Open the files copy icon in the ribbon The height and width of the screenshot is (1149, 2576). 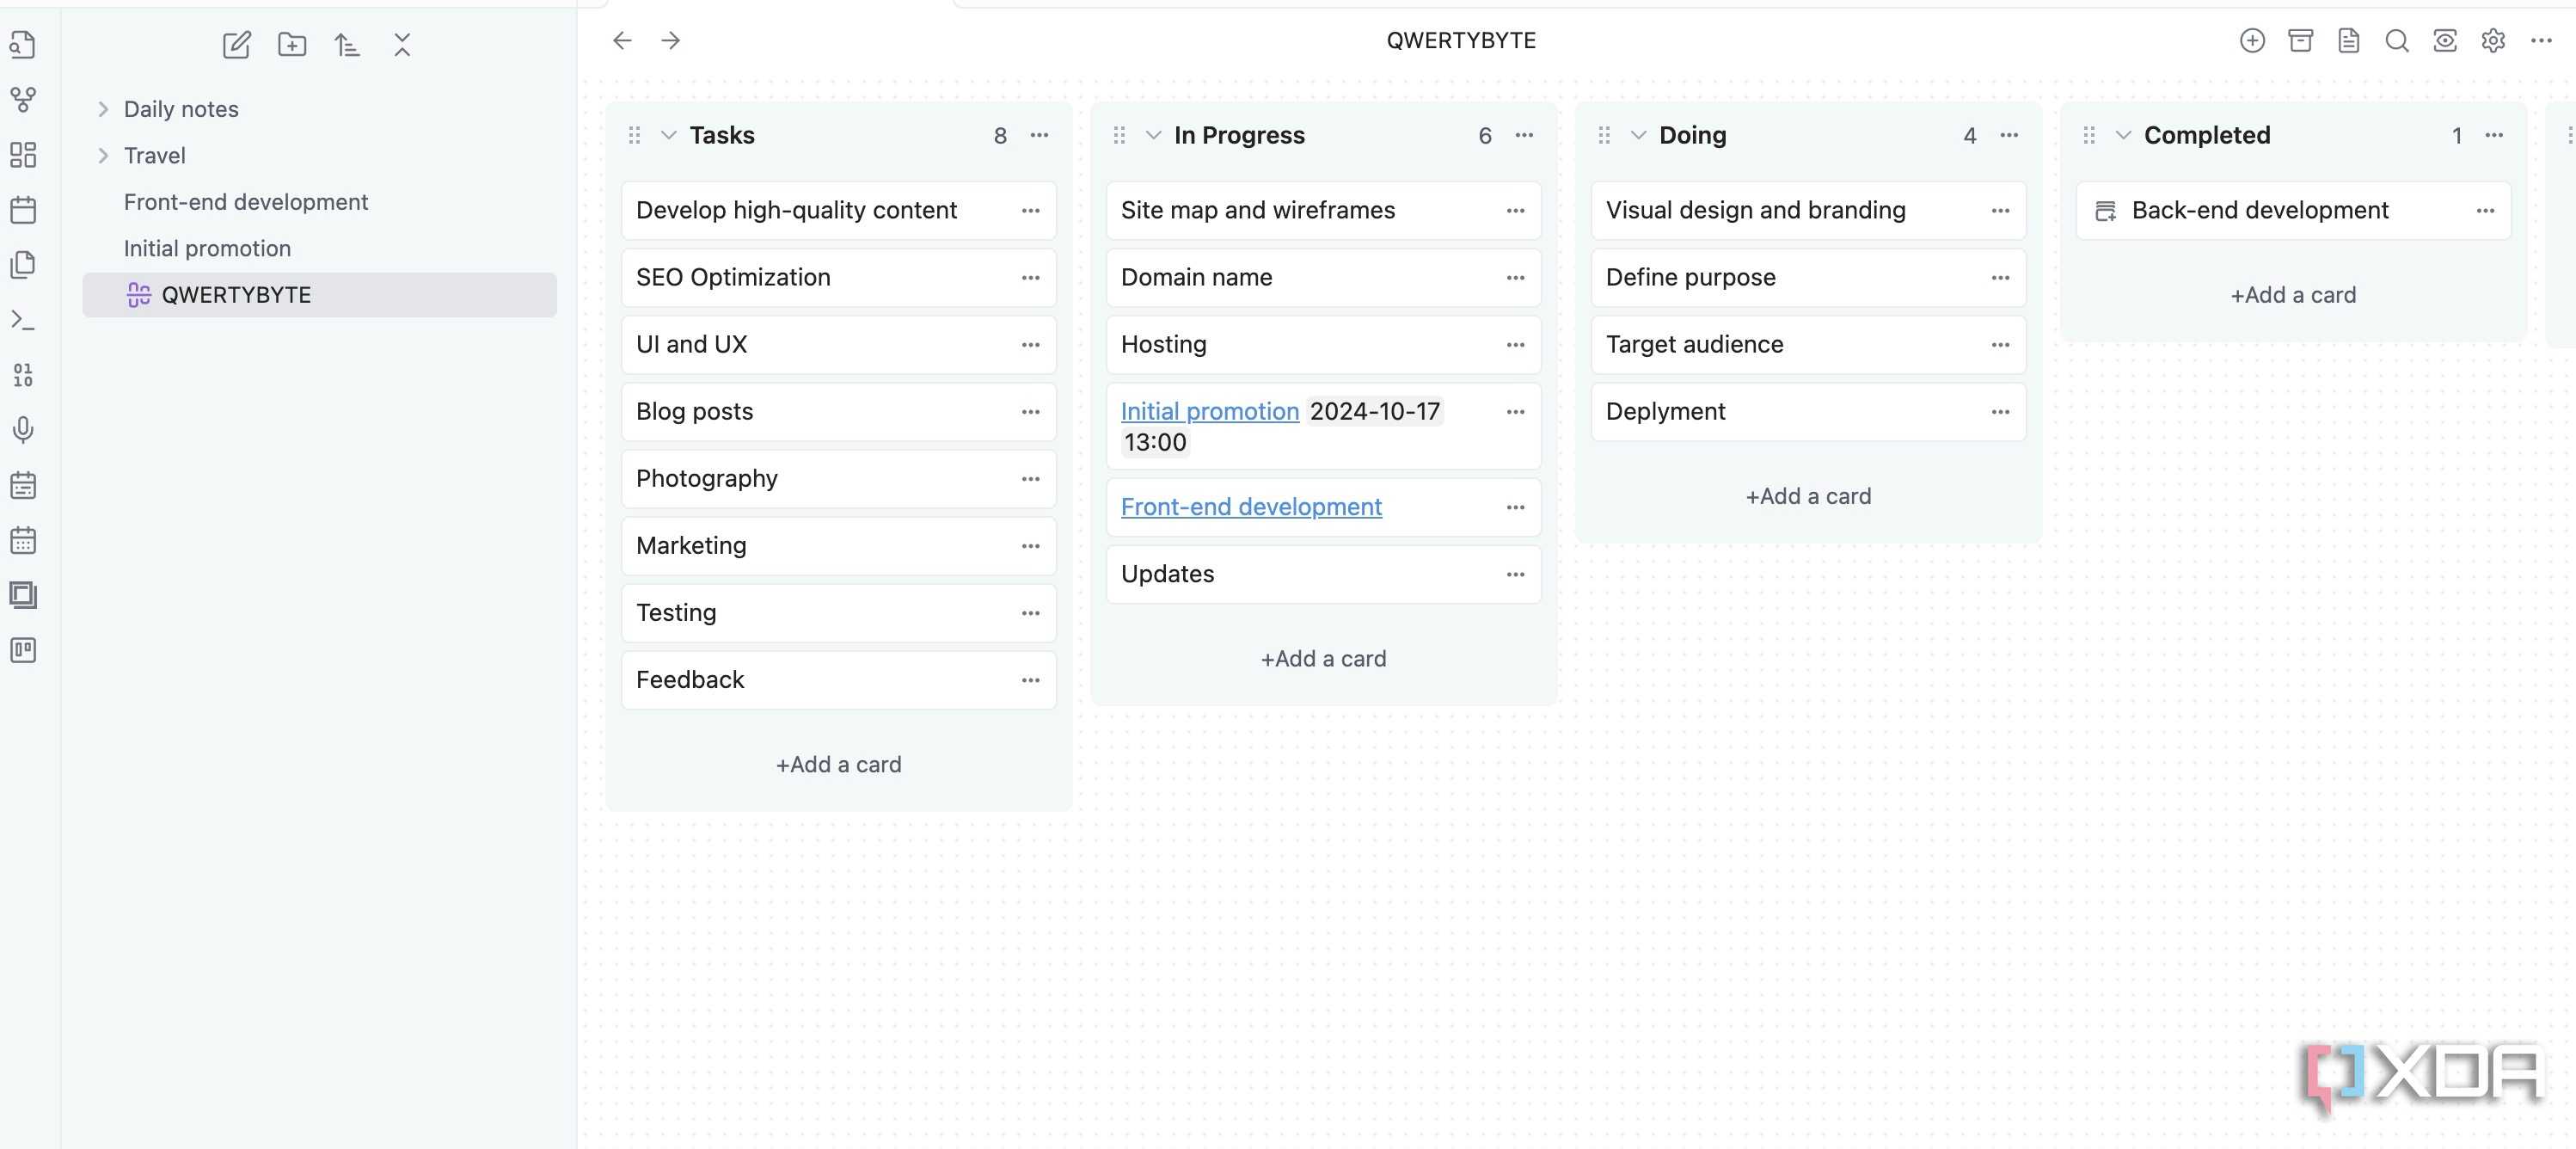(23, 265)
